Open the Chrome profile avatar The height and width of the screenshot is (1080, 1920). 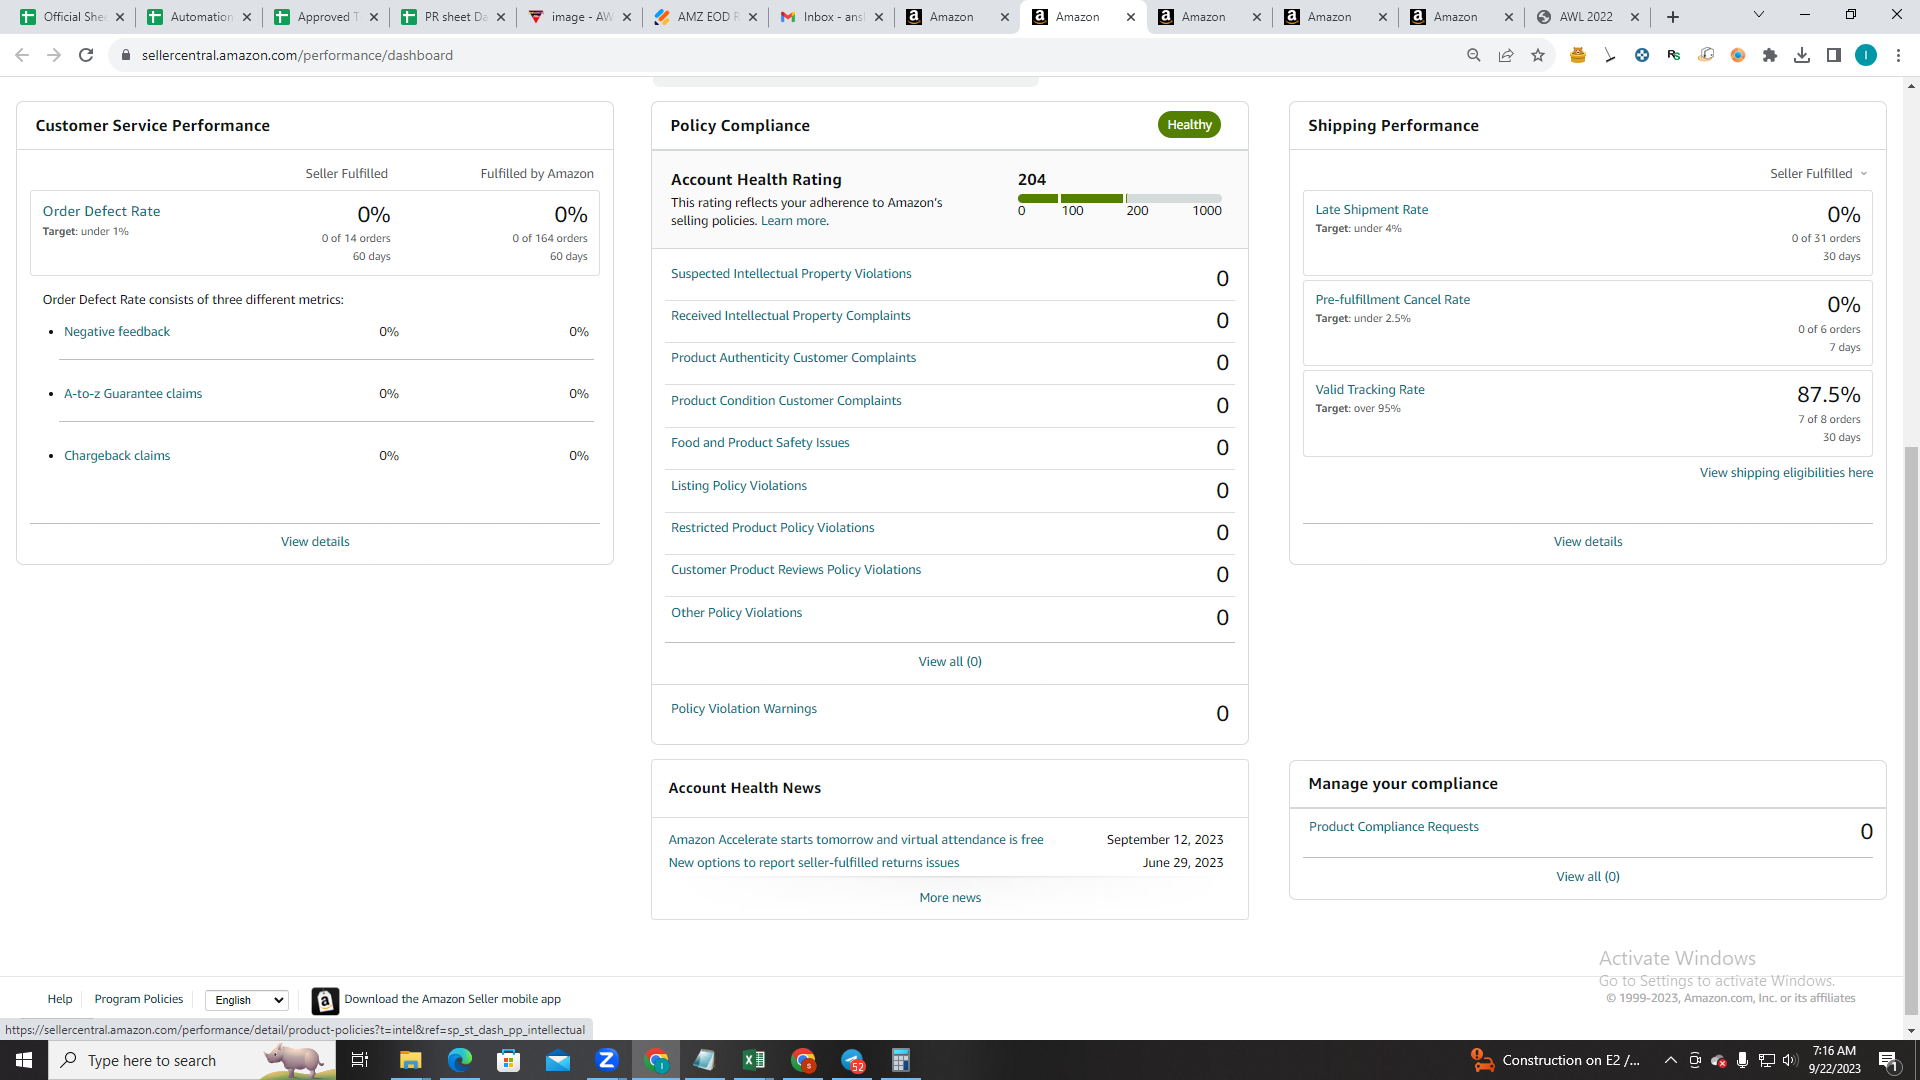click(1866, 55)
